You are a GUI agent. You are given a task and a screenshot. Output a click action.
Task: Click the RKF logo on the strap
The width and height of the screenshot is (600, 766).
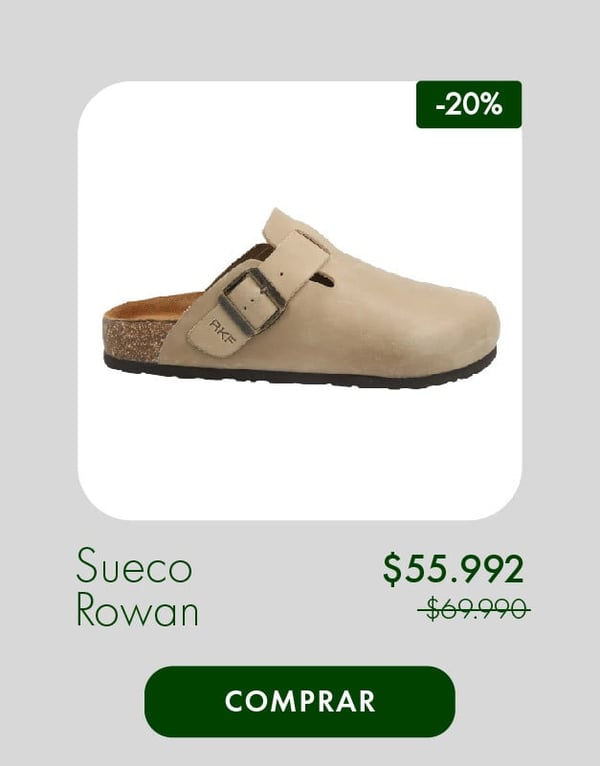coord(223,332)
